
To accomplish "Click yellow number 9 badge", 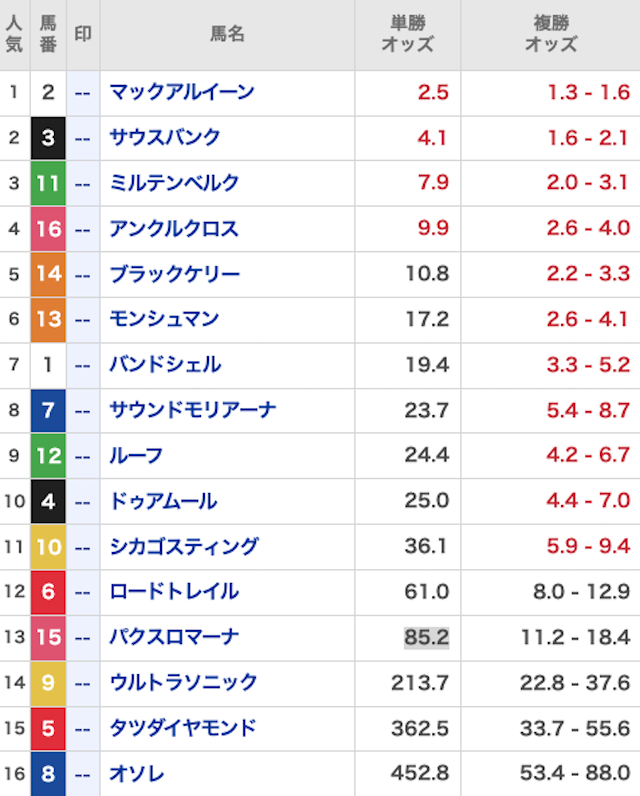I will click(x=48, y=683).
